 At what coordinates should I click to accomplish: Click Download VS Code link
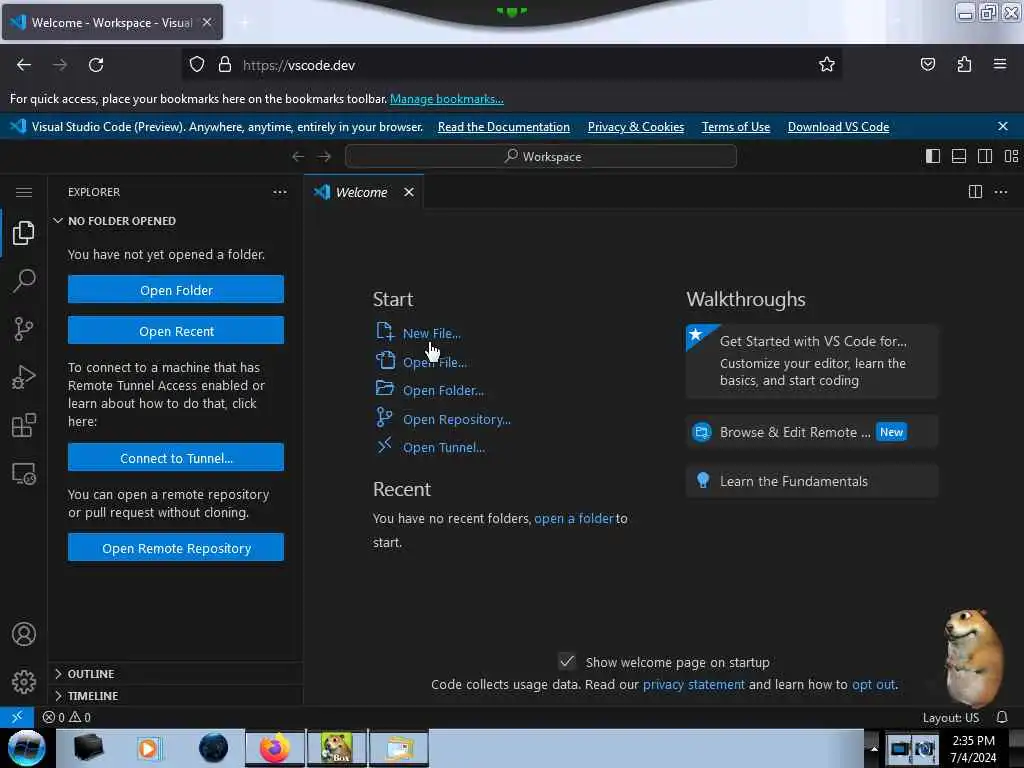(x=838, y=127)
